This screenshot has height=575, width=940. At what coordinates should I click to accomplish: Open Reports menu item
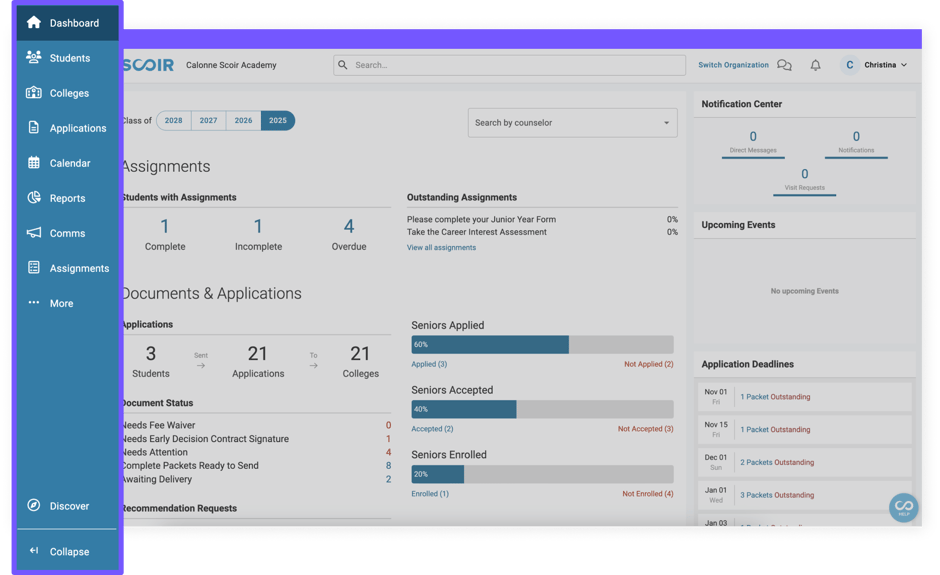[67, 198]
